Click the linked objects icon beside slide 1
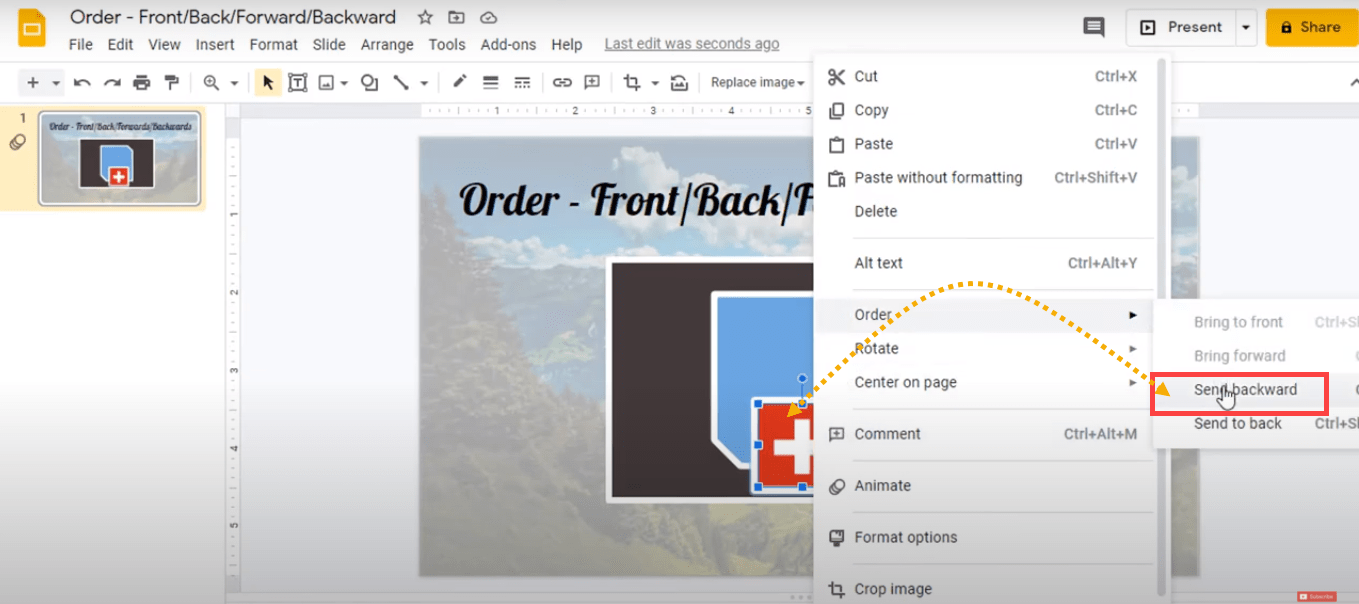The height and width of the screenshot is (604, 1359). pyautogui.click(x=17, y=142)
